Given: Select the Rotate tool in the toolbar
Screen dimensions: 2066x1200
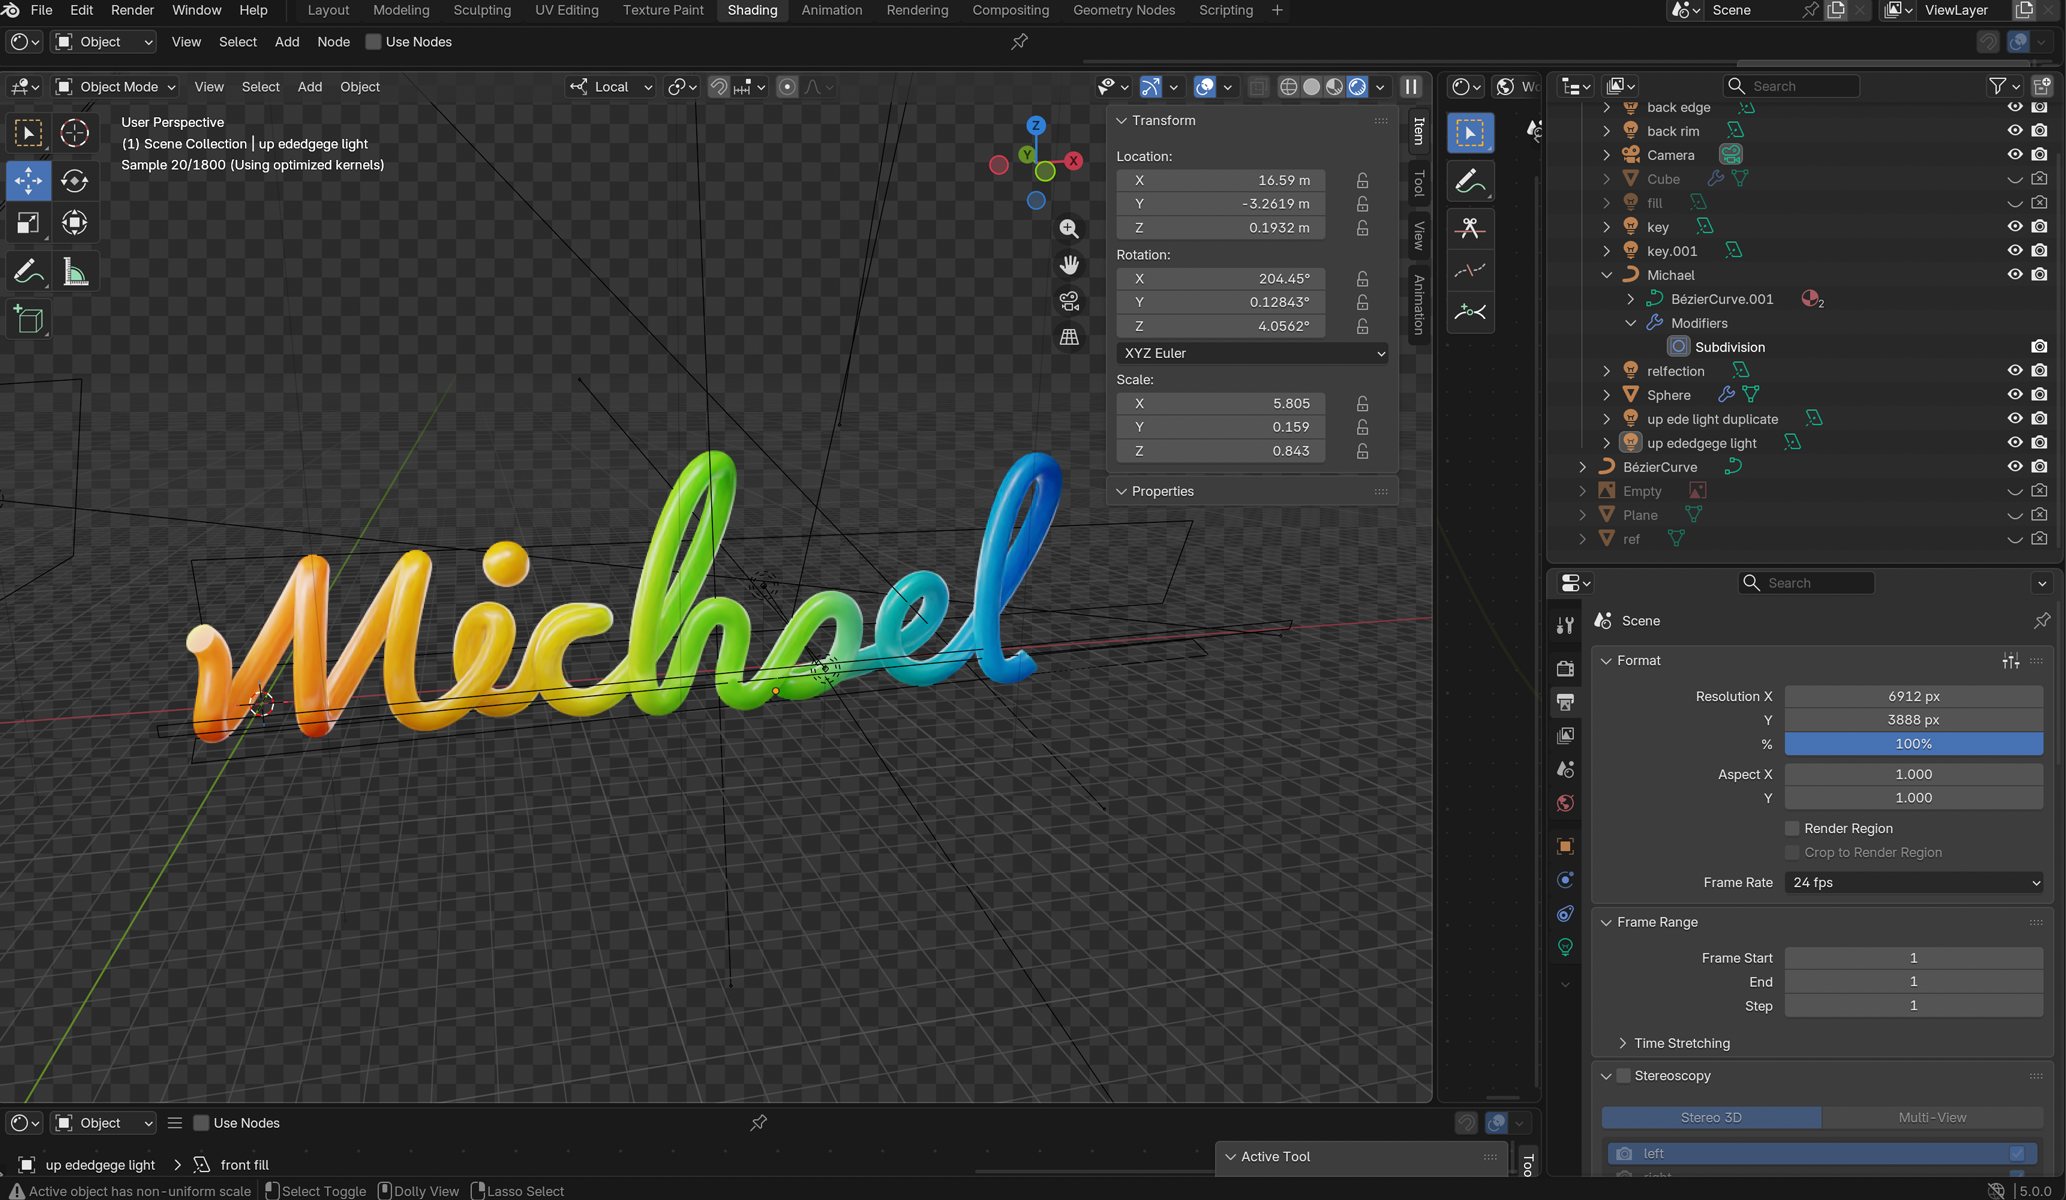Looking at the screenshot, I should pyautogui.click(x=75, y=181).
